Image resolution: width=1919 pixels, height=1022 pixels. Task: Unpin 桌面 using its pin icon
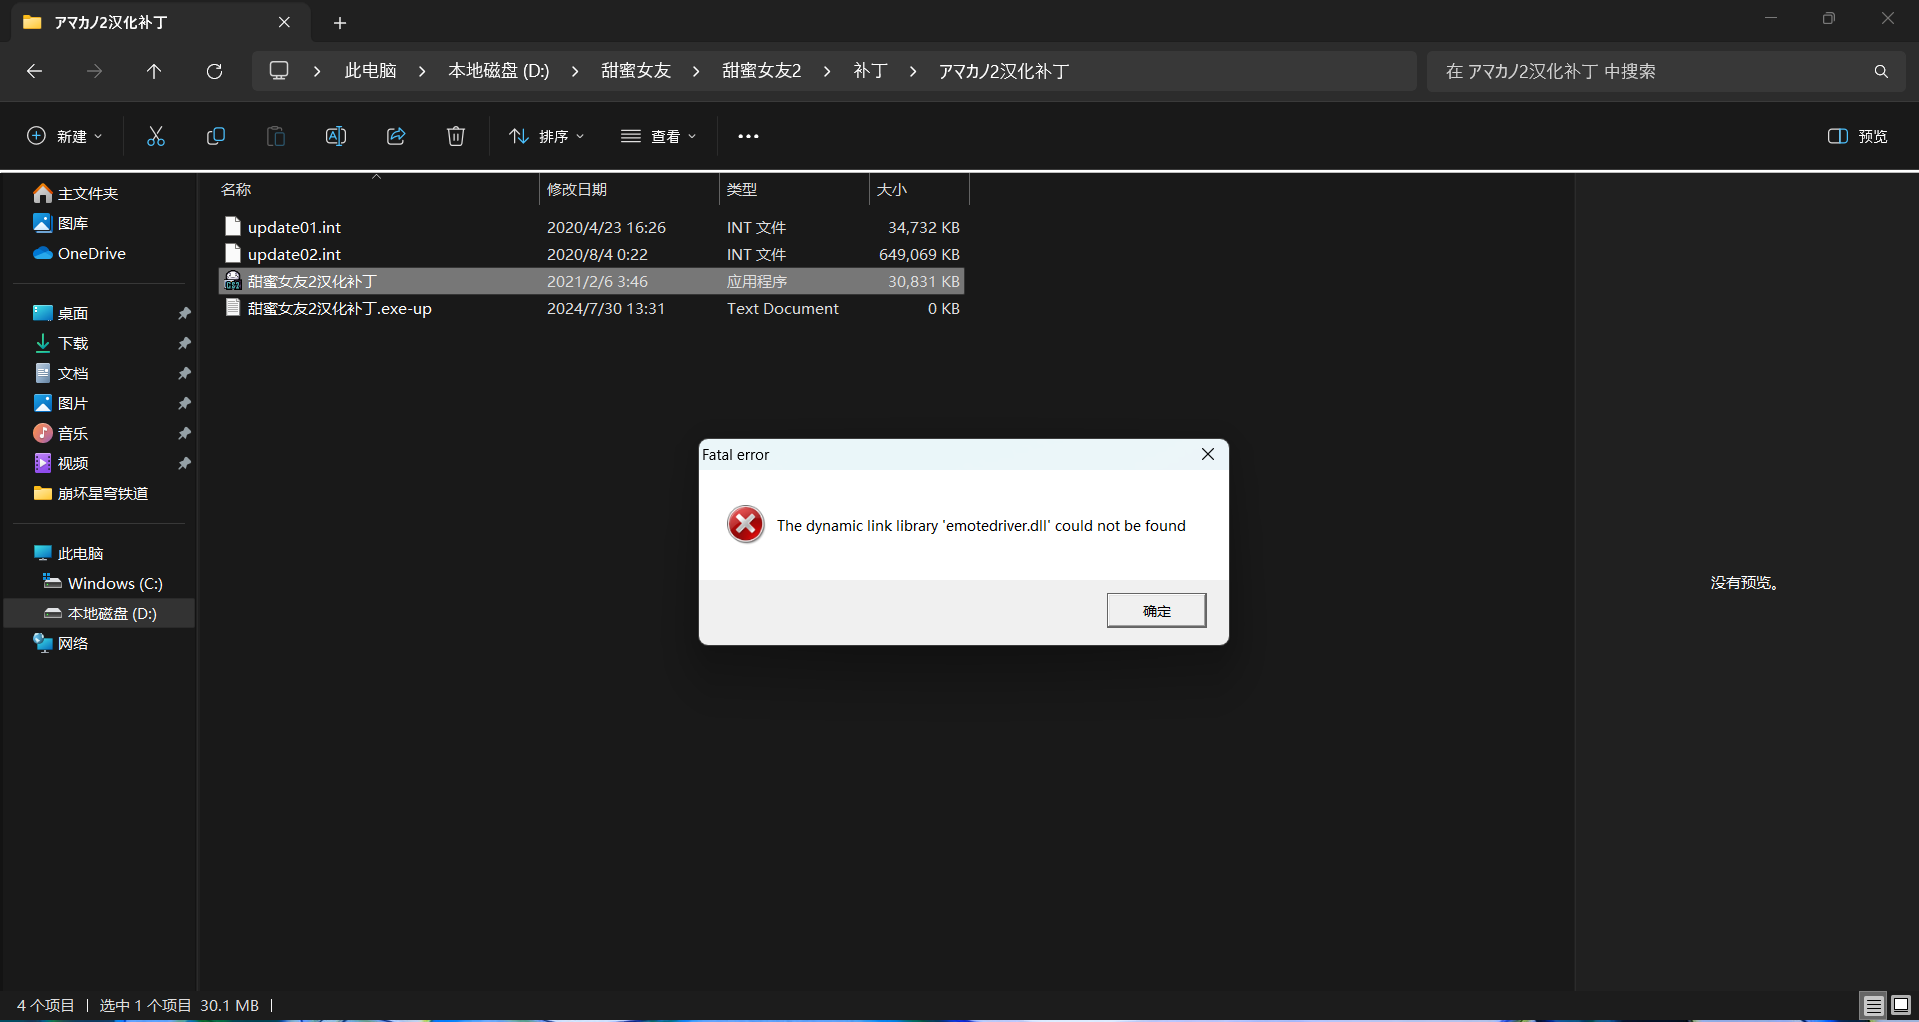point(184,313)
